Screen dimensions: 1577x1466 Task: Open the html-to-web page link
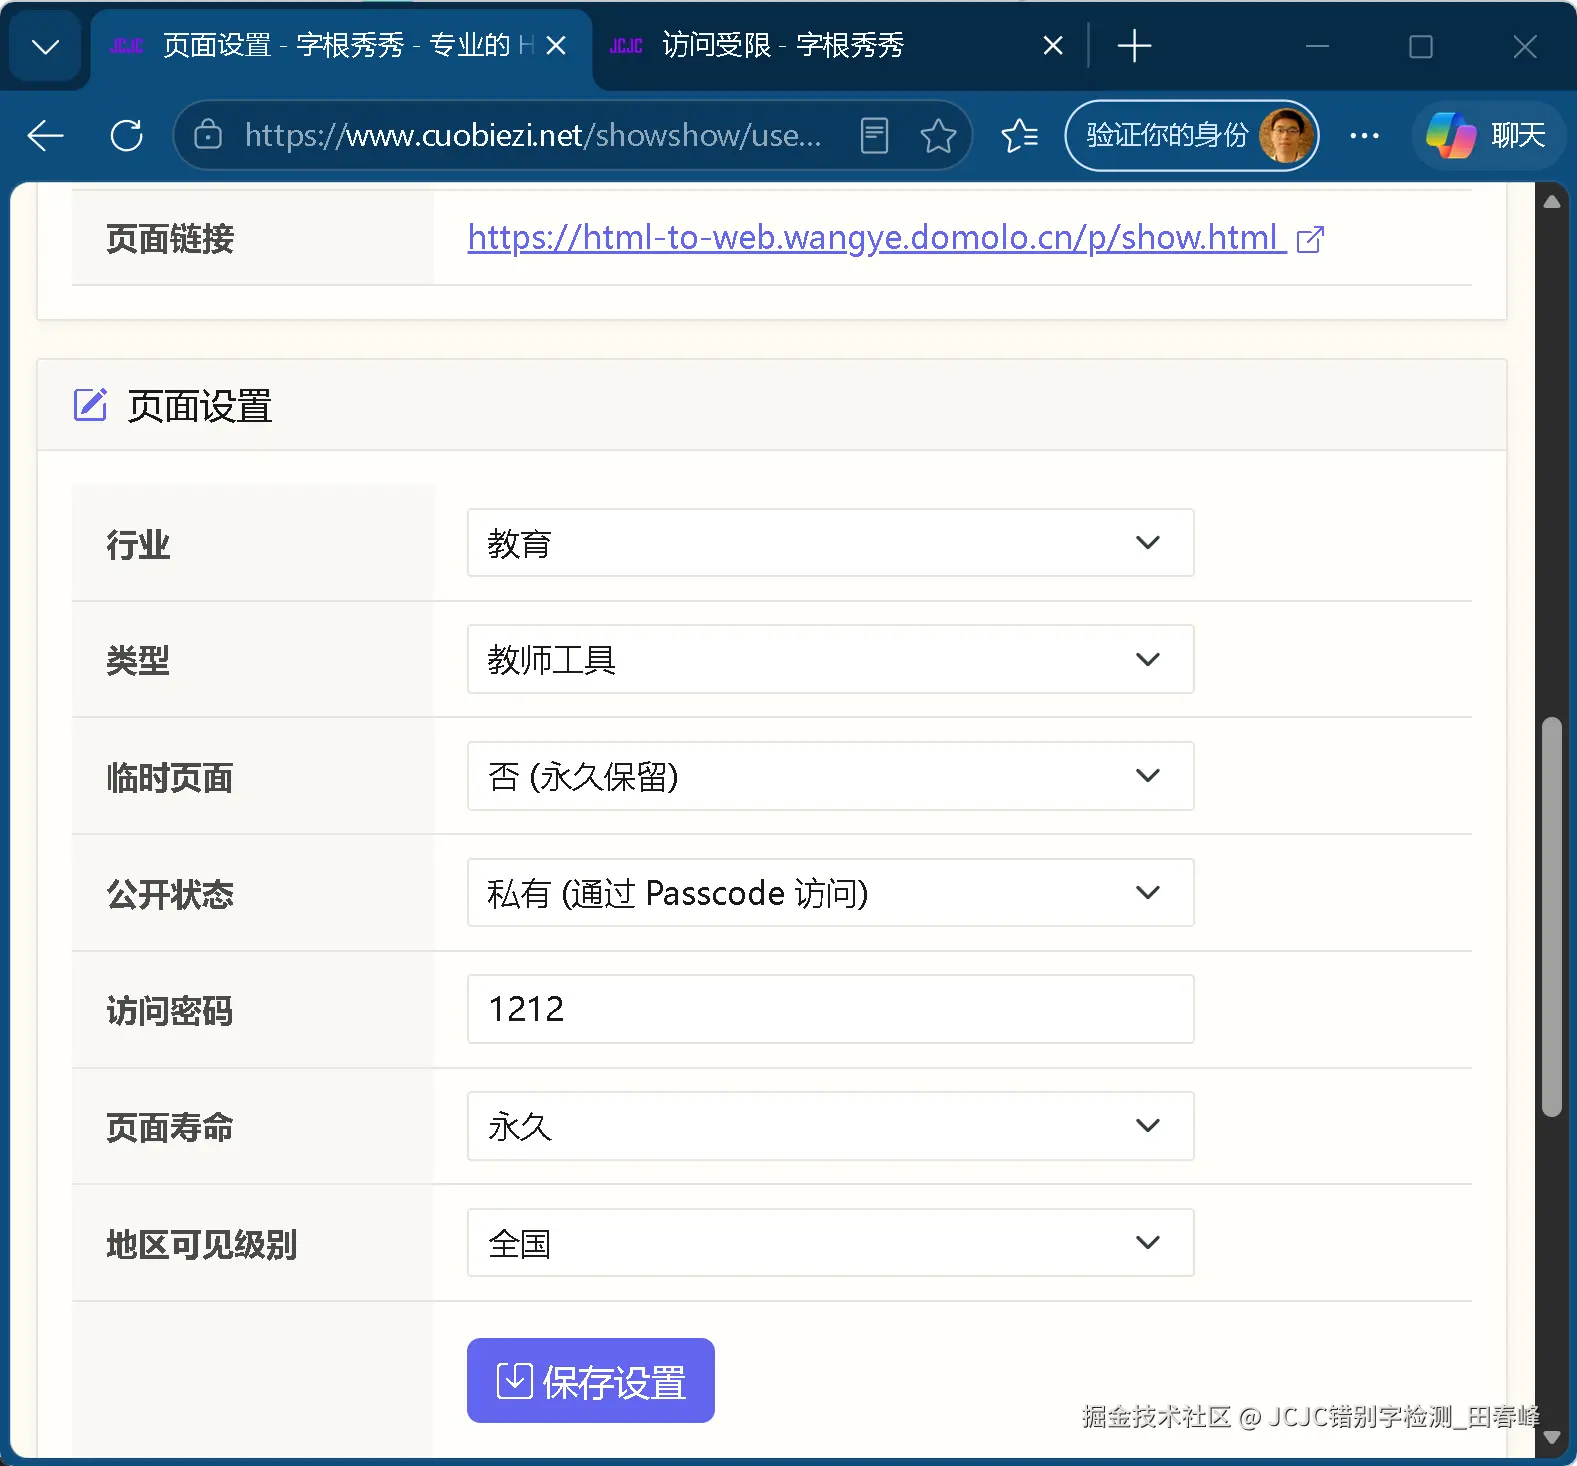click(x=877, y=238)
